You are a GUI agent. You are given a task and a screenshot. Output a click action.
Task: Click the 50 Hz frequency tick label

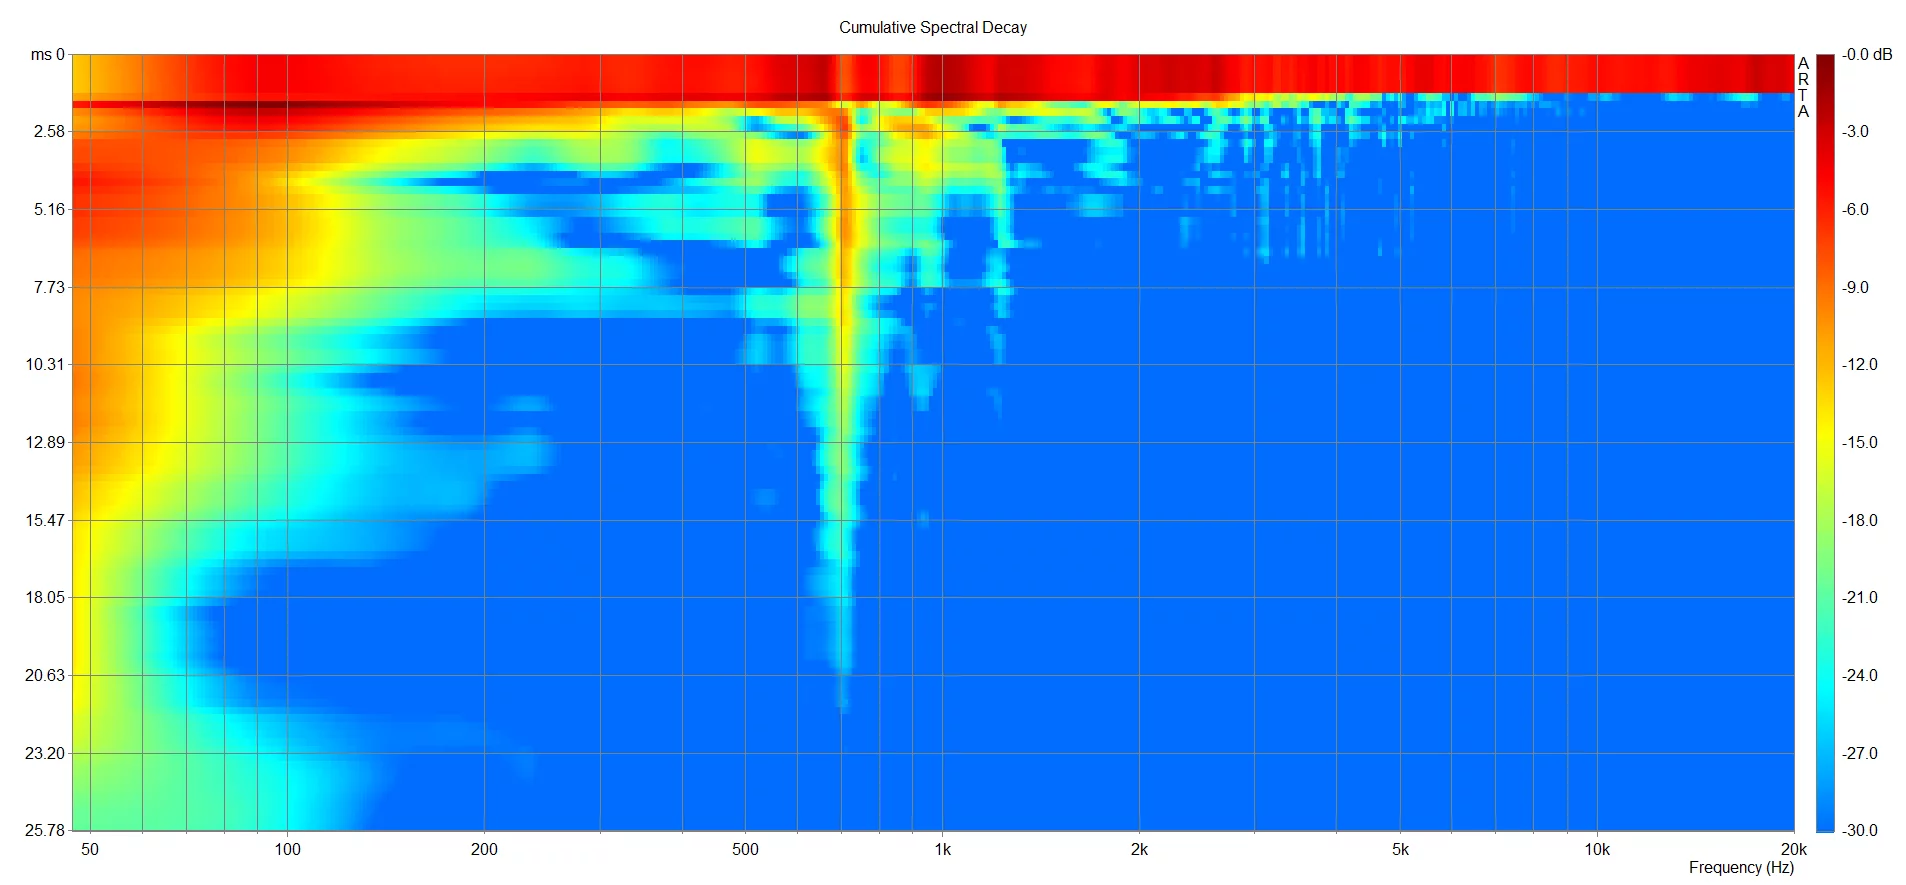90,849
